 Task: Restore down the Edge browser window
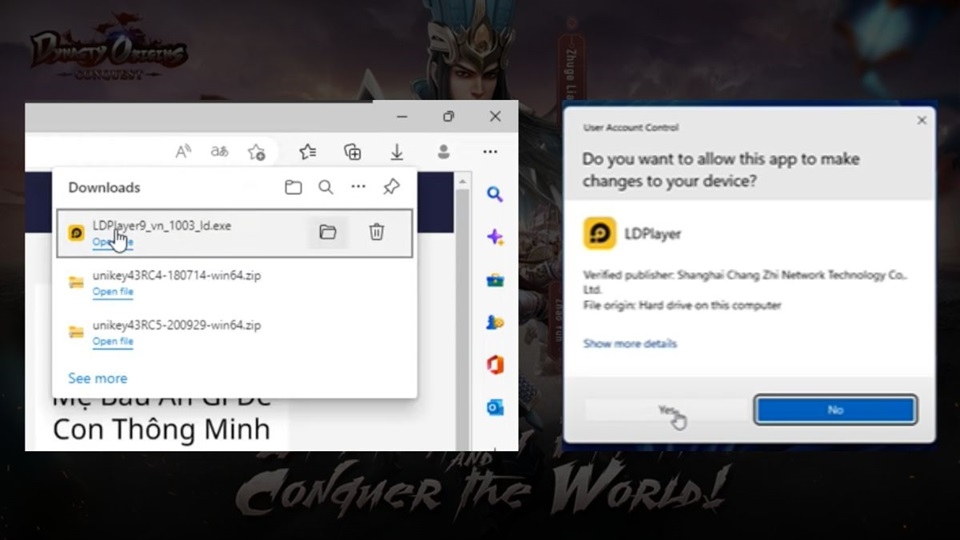click(x=449, y=116)
